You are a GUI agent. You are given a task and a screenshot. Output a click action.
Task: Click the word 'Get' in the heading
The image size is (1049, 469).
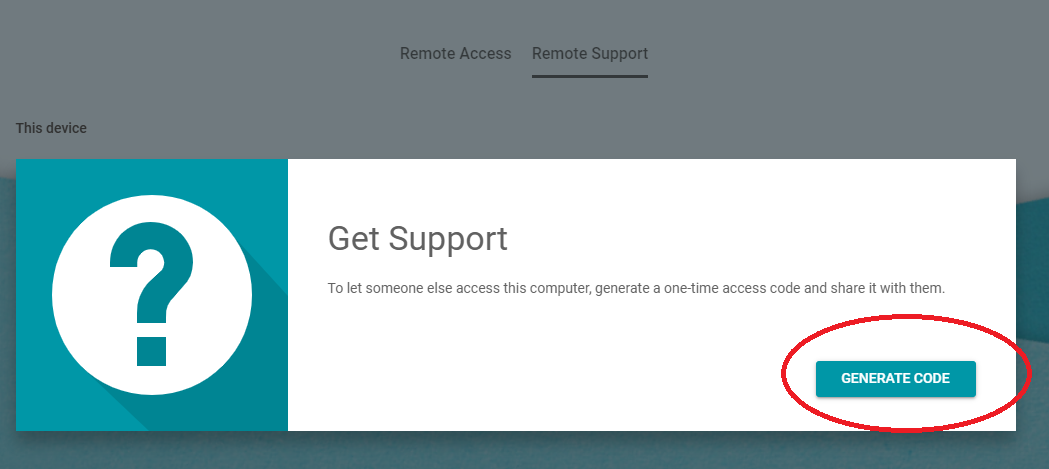353,240
